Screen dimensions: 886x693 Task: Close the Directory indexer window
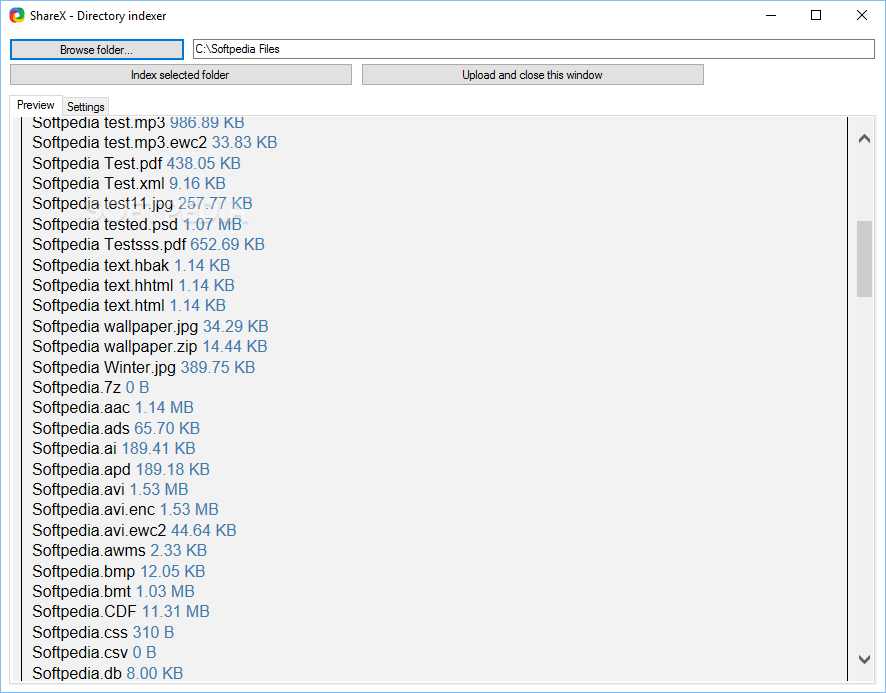pyautogui.click(x=862, y=15)
